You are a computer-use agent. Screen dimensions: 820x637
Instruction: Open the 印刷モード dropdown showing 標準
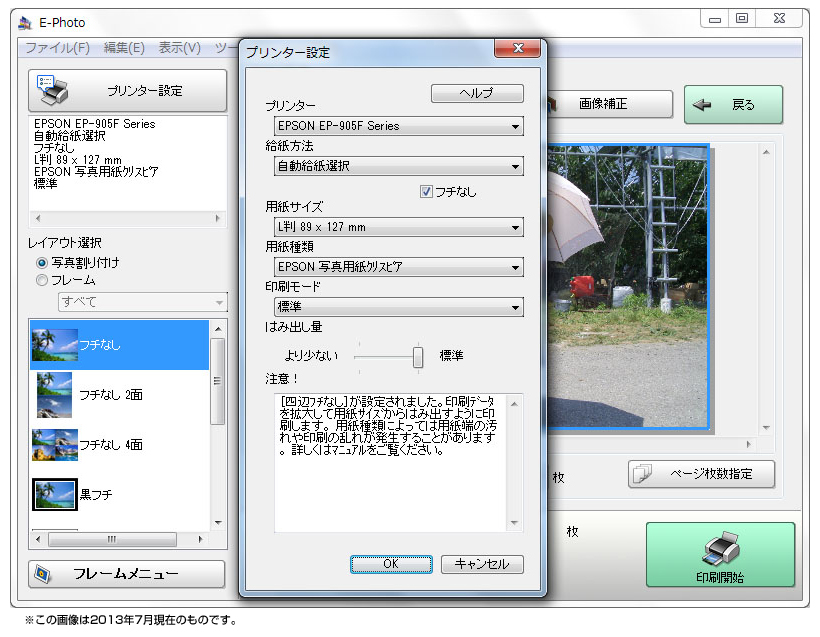pos(398,307)
